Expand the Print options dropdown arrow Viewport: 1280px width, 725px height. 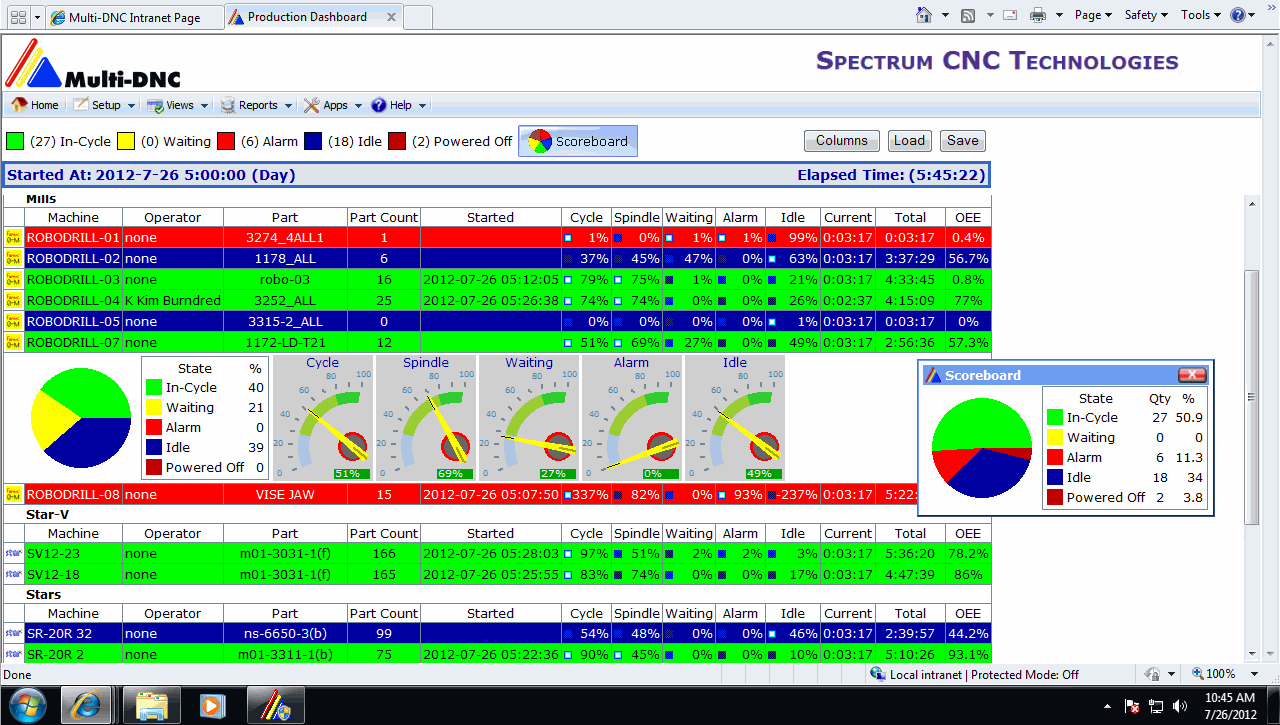tap(1059, 15)
